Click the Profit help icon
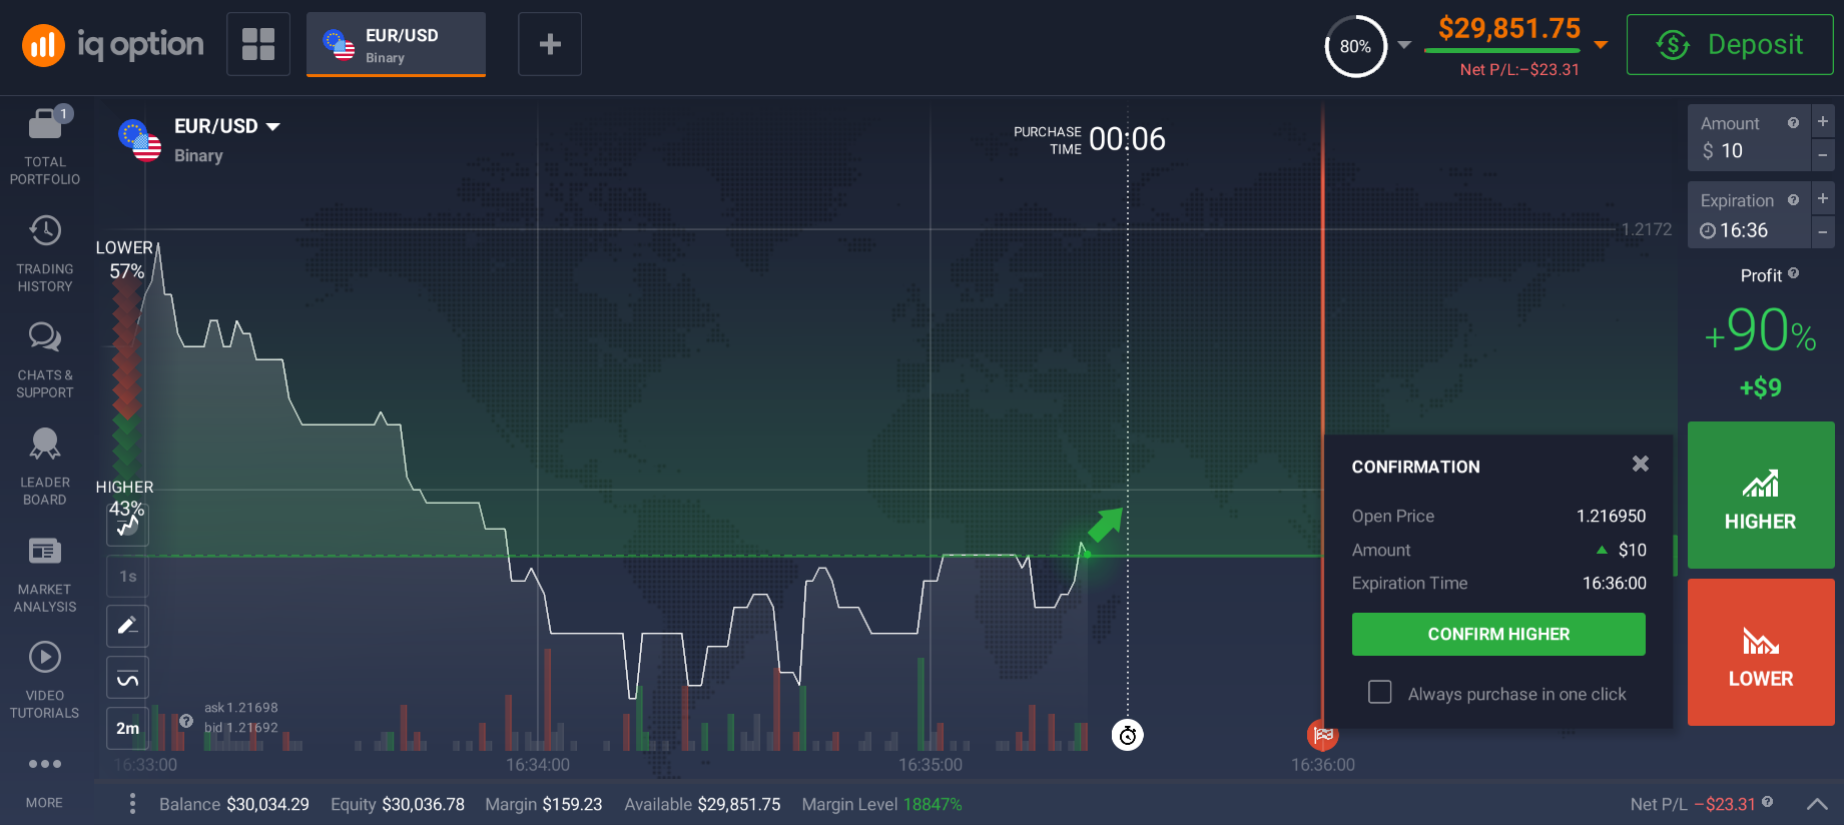 point(1793,273)
